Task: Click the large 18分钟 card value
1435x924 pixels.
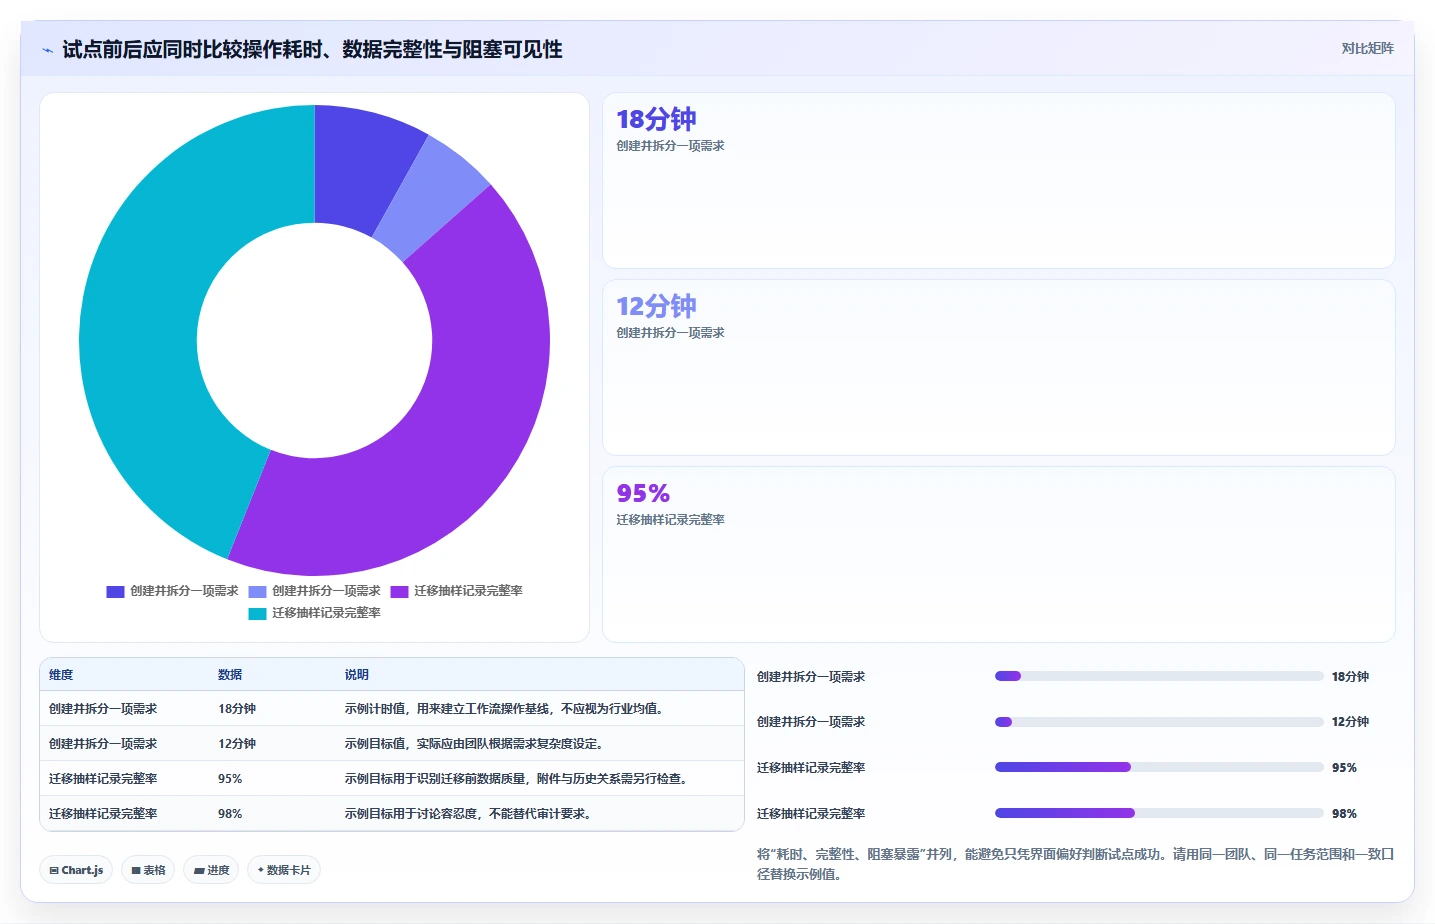Action: pos(656,119)
